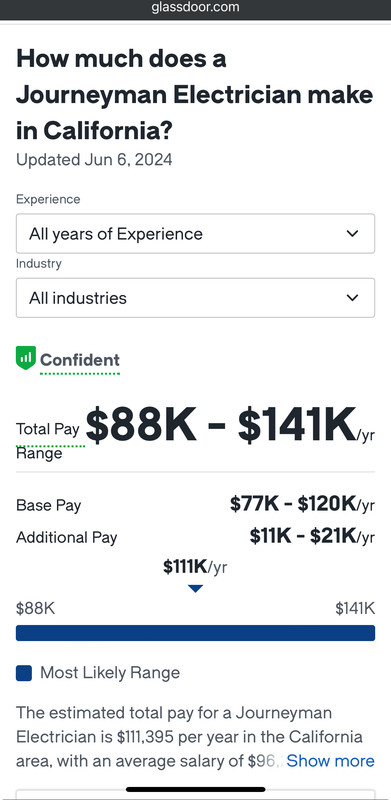
Task: Click the $88K - $141K total pay figure
Action: pyautogui.click(x=222, y=425)
